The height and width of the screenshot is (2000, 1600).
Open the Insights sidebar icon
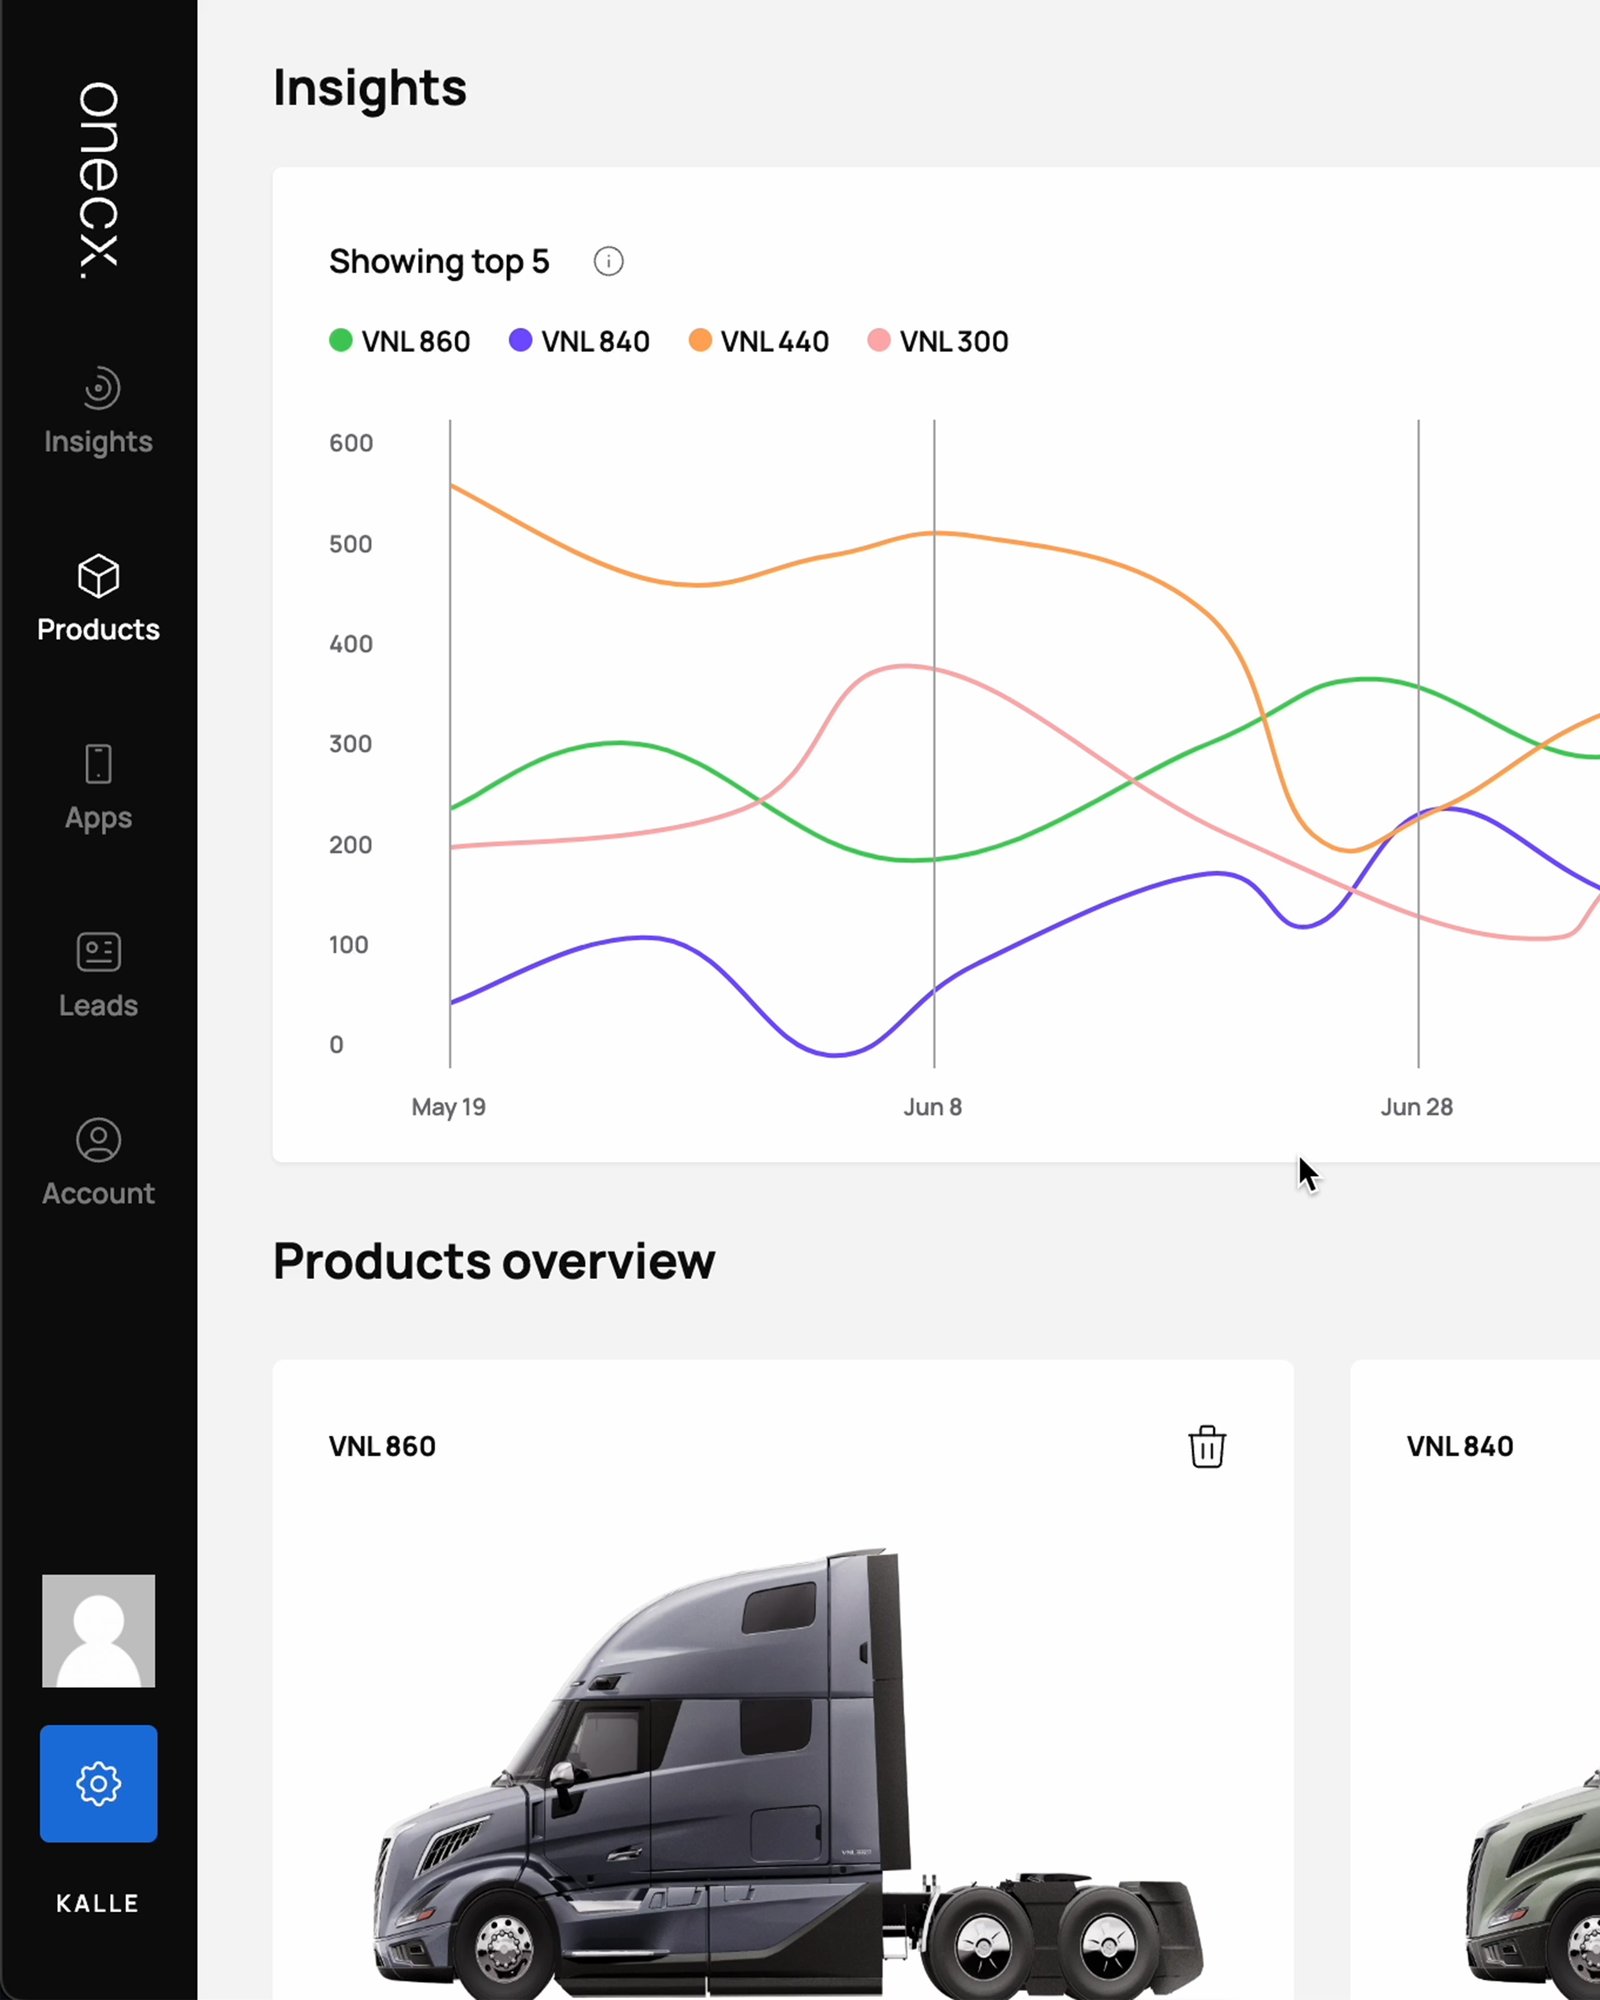click(x=99, y=388)
